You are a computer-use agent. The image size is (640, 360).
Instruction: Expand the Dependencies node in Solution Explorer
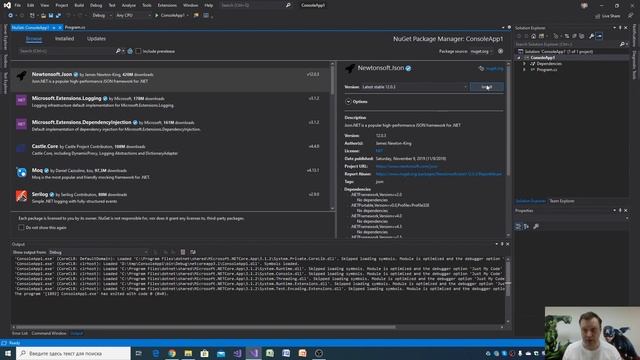(524, 64)
